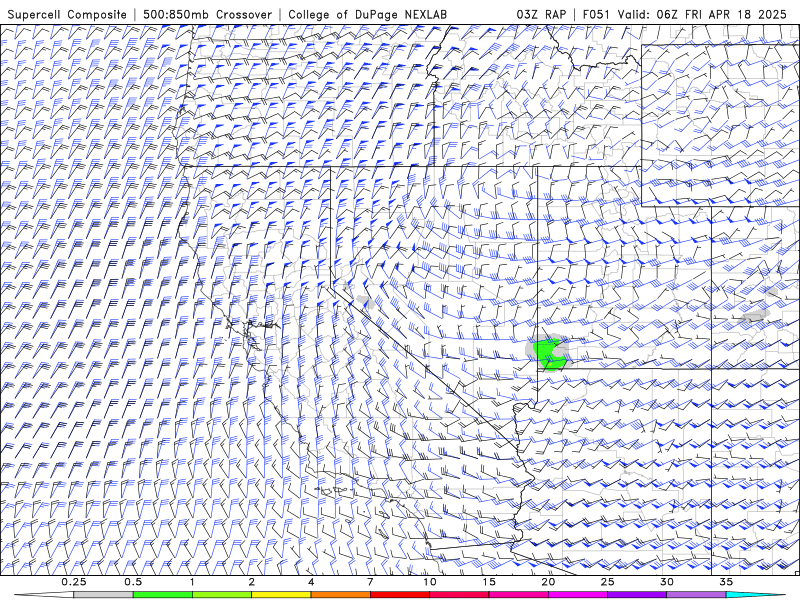The width and height of the screenshot is (800, 600).
Task: Click the green supercell composite blob
Action: (x=549, y=354)
